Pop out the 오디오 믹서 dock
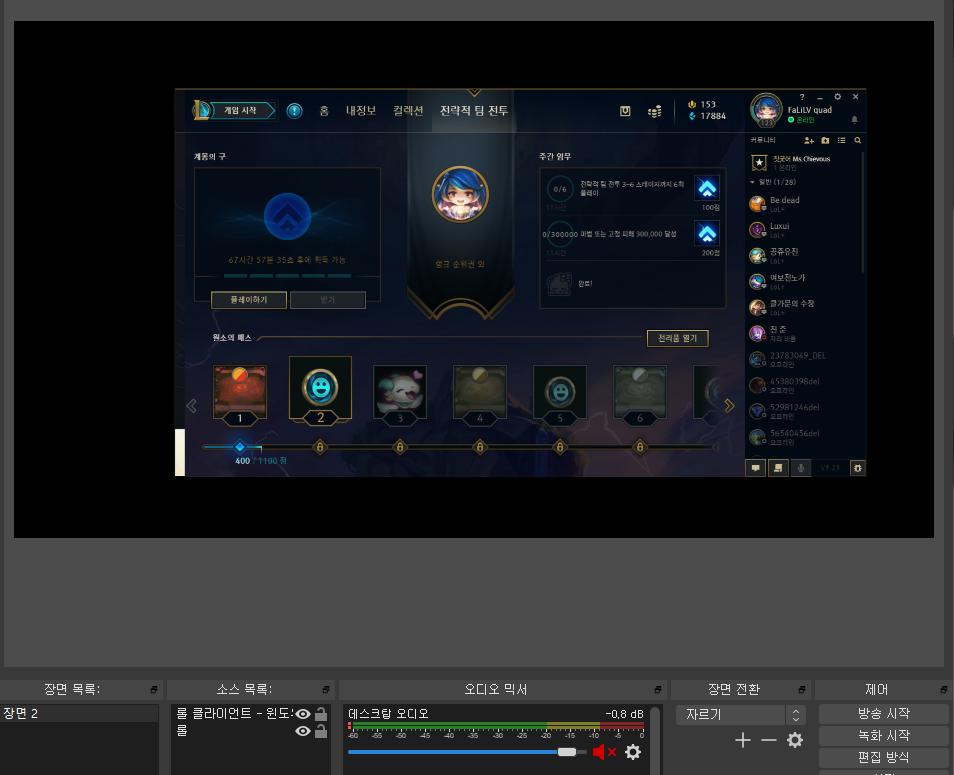This screenshot has width=954, height=775. (x=658, y=689)
